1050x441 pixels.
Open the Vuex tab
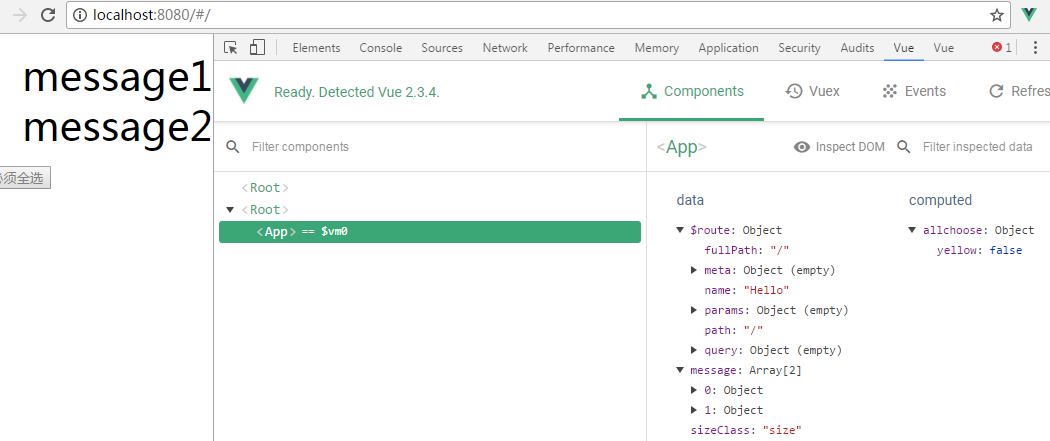click(813, 91)
